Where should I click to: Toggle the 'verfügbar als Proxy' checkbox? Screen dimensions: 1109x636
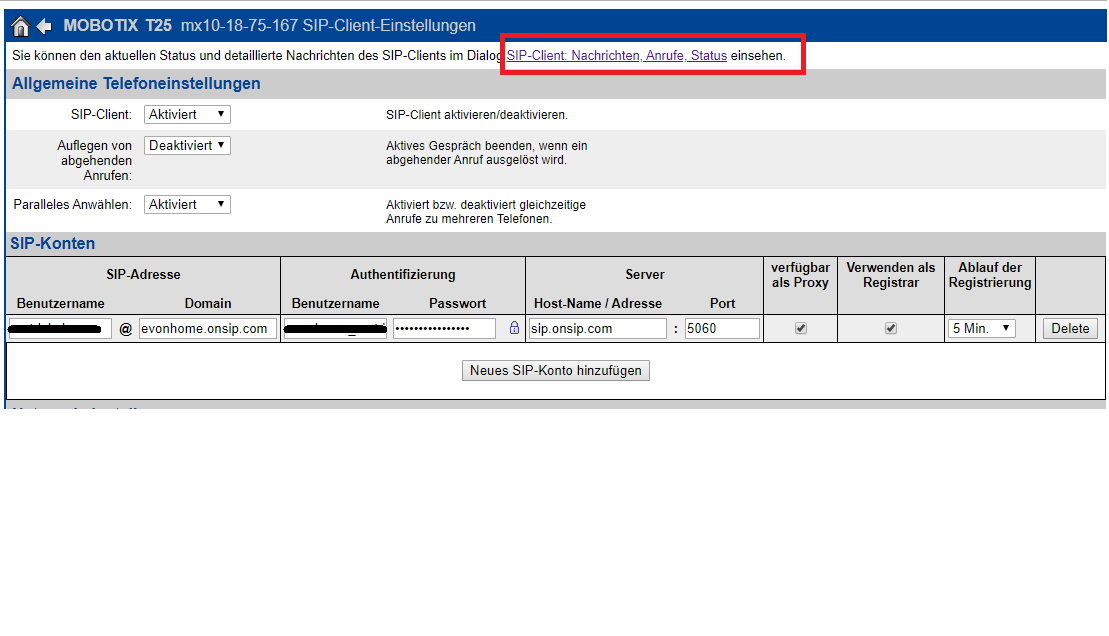(800, 328)
